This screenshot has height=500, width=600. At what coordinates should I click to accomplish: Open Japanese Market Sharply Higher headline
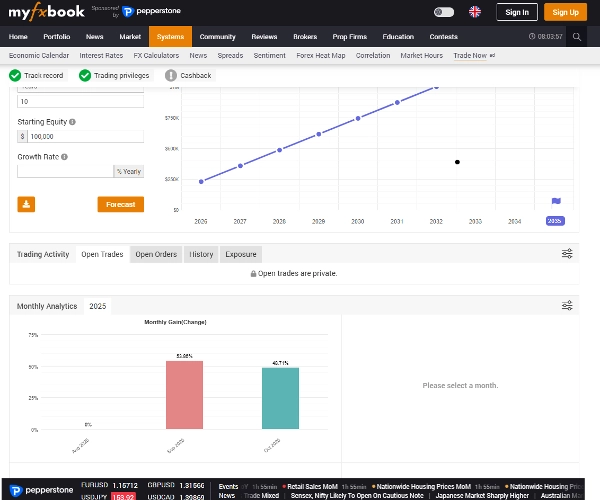point(482,496)
